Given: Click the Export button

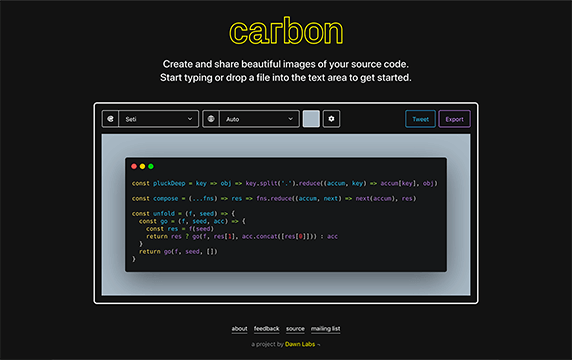Looking at the screenshot, I should [x=454, y=119].
